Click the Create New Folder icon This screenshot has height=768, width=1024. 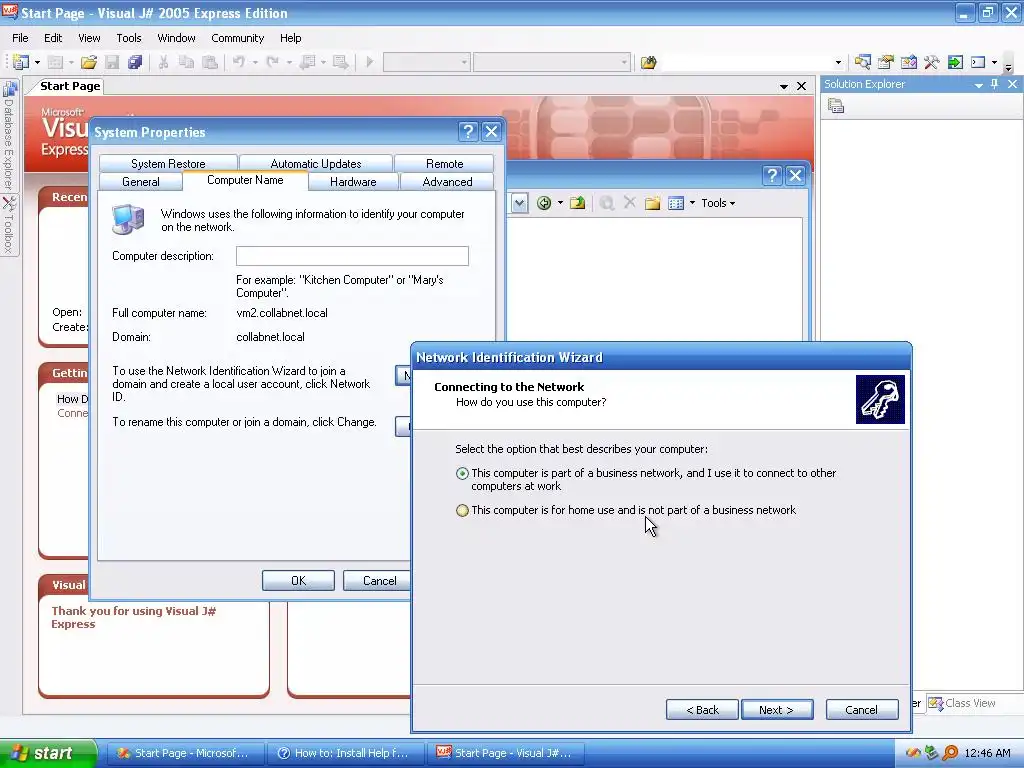(652, 203)
